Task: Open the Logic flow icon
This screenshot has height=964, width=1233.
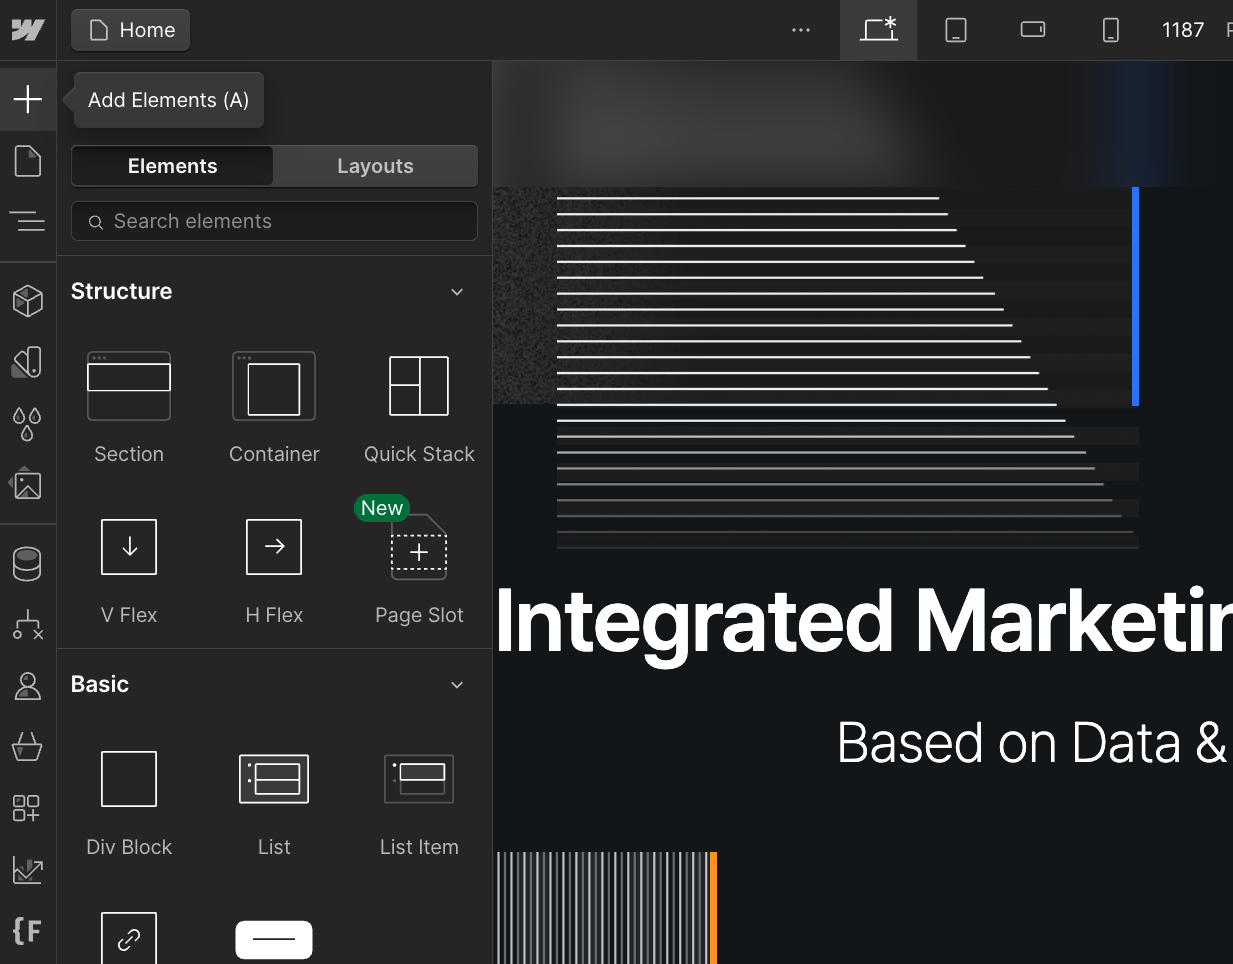Action: [28, 625]
